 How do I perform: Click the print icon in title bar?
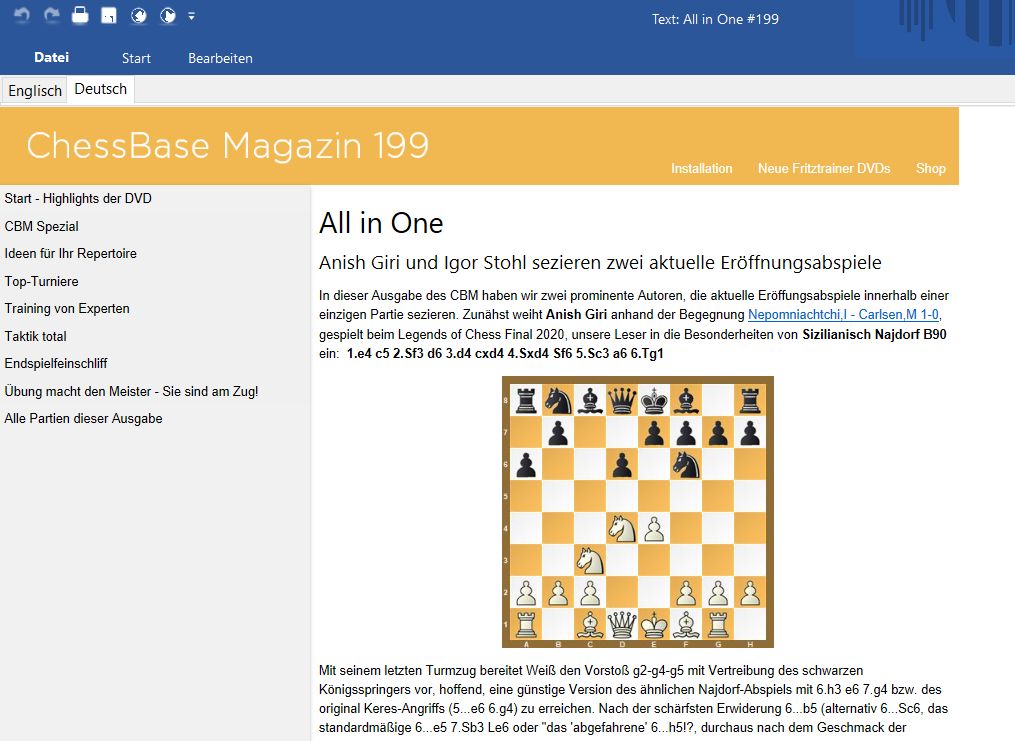point(80,16)
